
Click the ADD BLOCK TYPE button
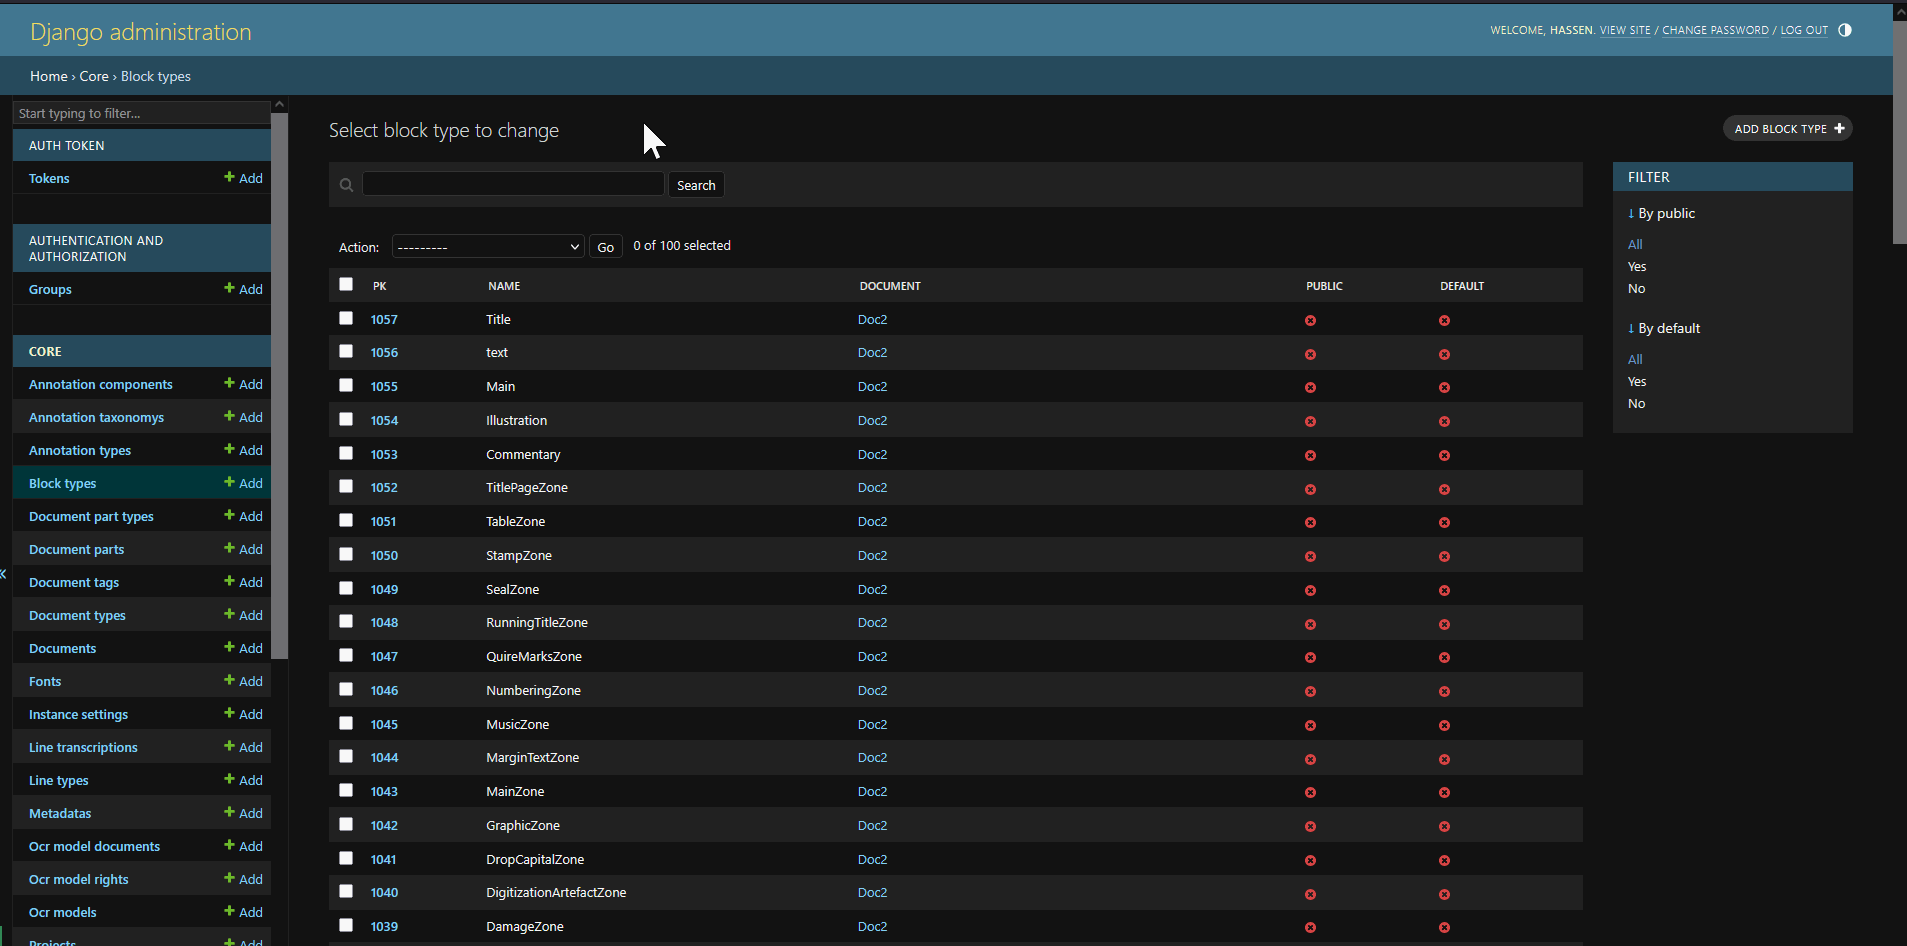tap(1788, 128)
